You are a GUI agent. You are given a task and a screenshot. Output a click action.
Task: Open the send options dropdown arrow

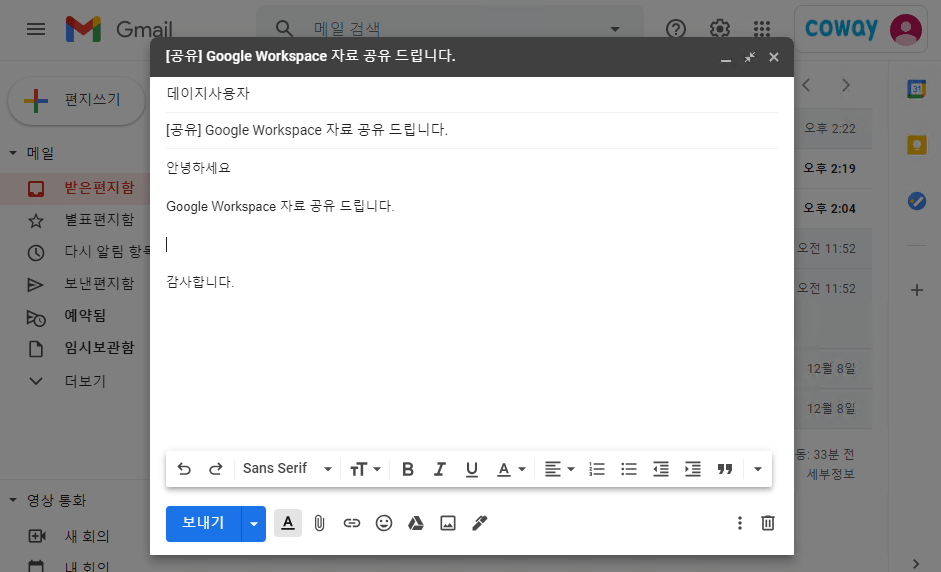254,523
